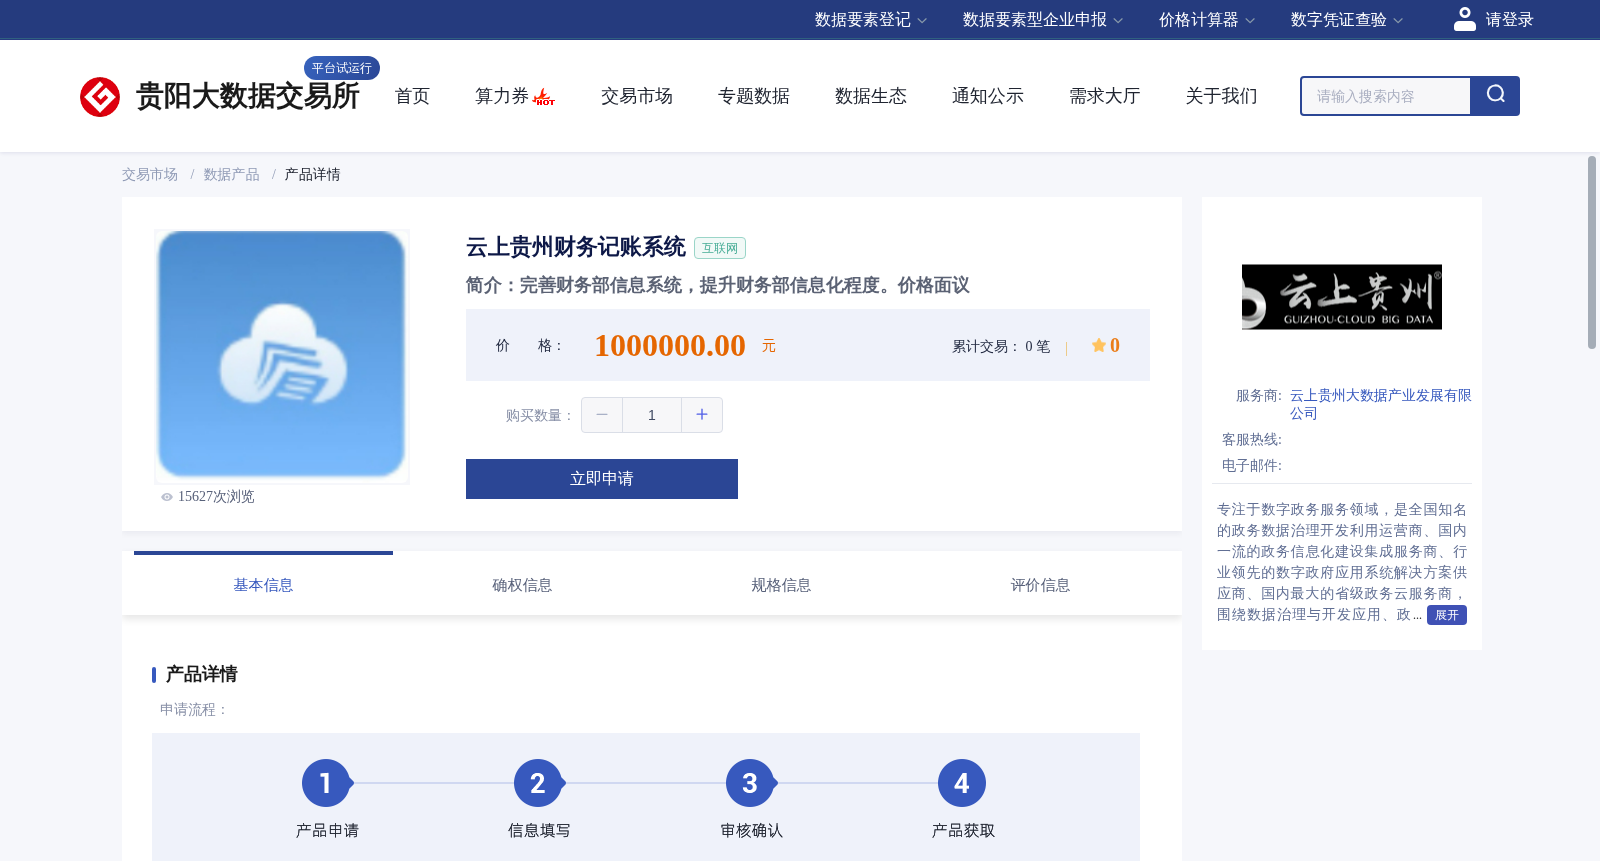Click the search magnifier button
This screenshot has height=861, width=1600.
[x=1495, y=96]
